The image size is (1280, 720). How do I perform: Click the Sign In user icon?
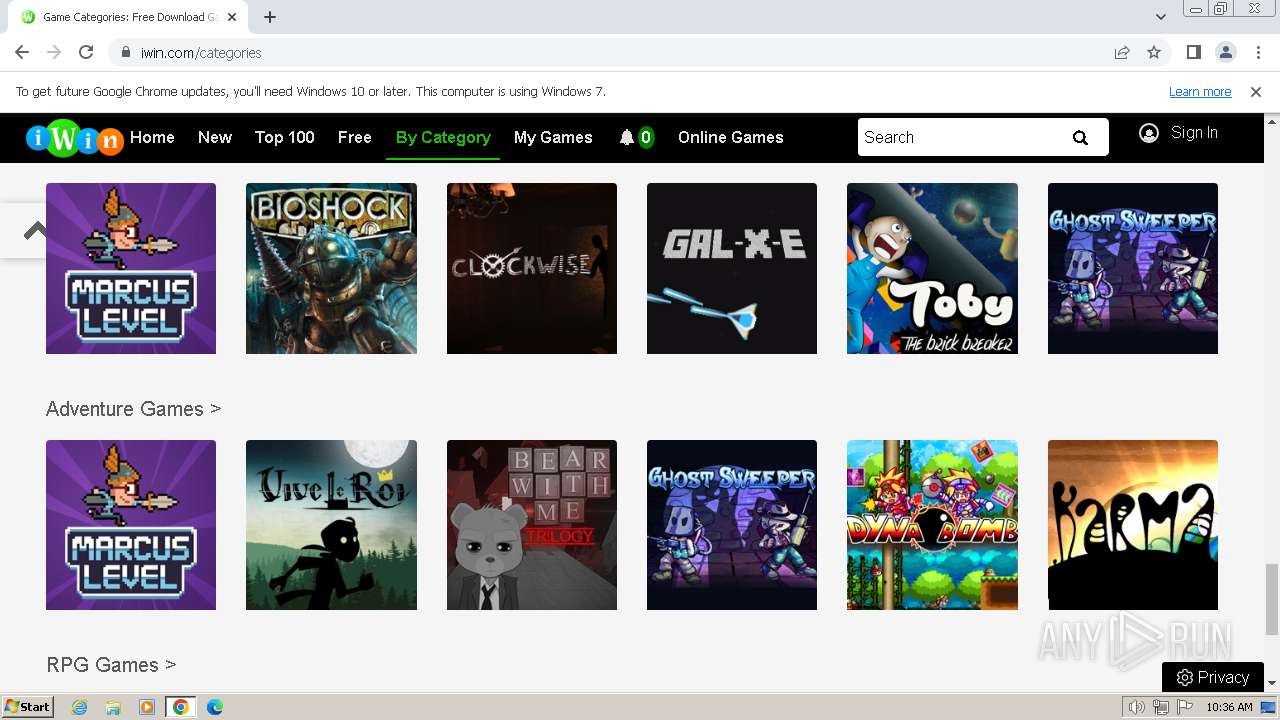(x=1149, y=133)
